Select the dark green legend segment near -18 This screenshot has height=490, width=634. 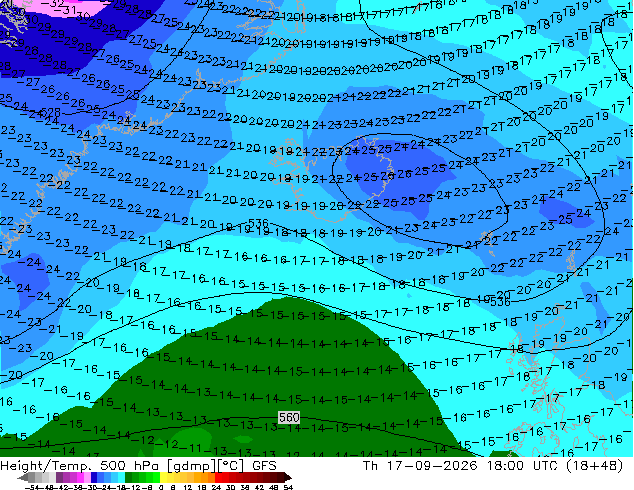[x=129, y=478]
